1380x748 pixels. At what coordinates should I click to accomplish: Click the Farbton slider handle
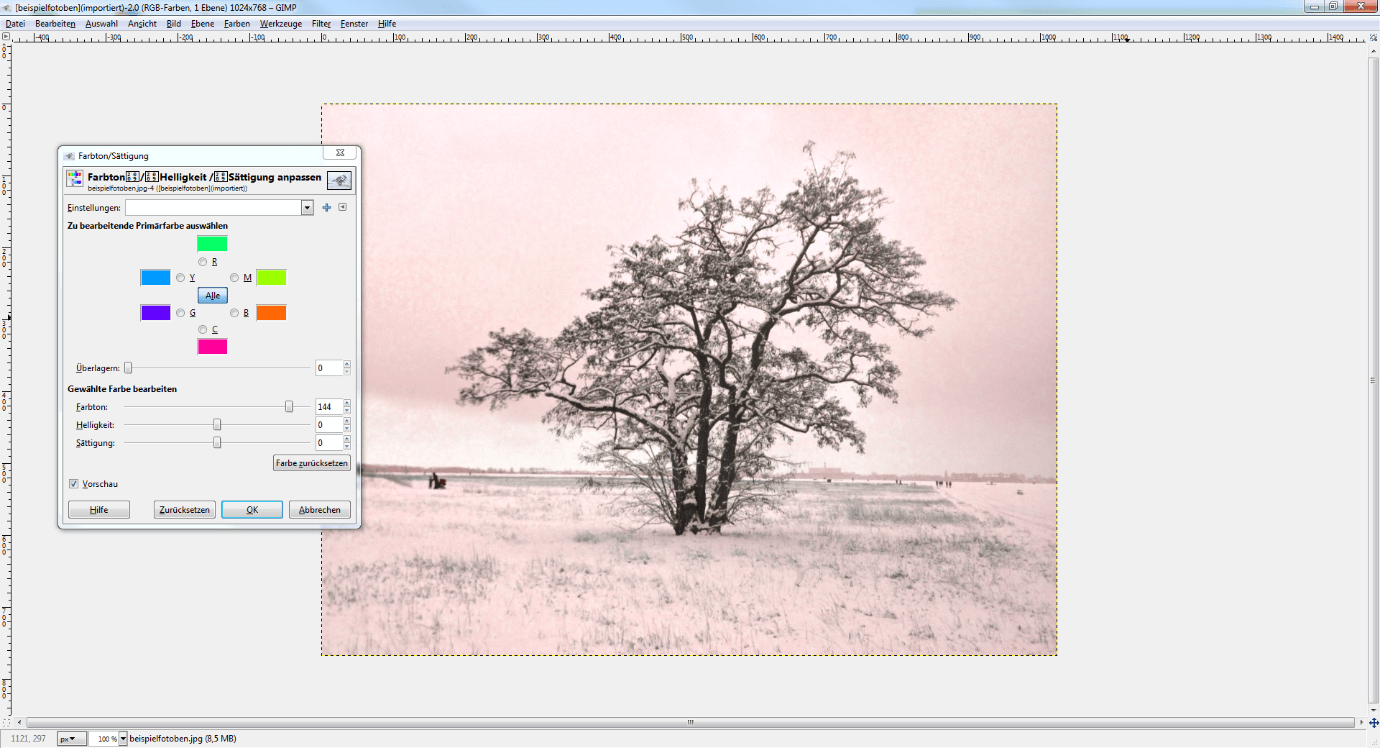point(289,407)
